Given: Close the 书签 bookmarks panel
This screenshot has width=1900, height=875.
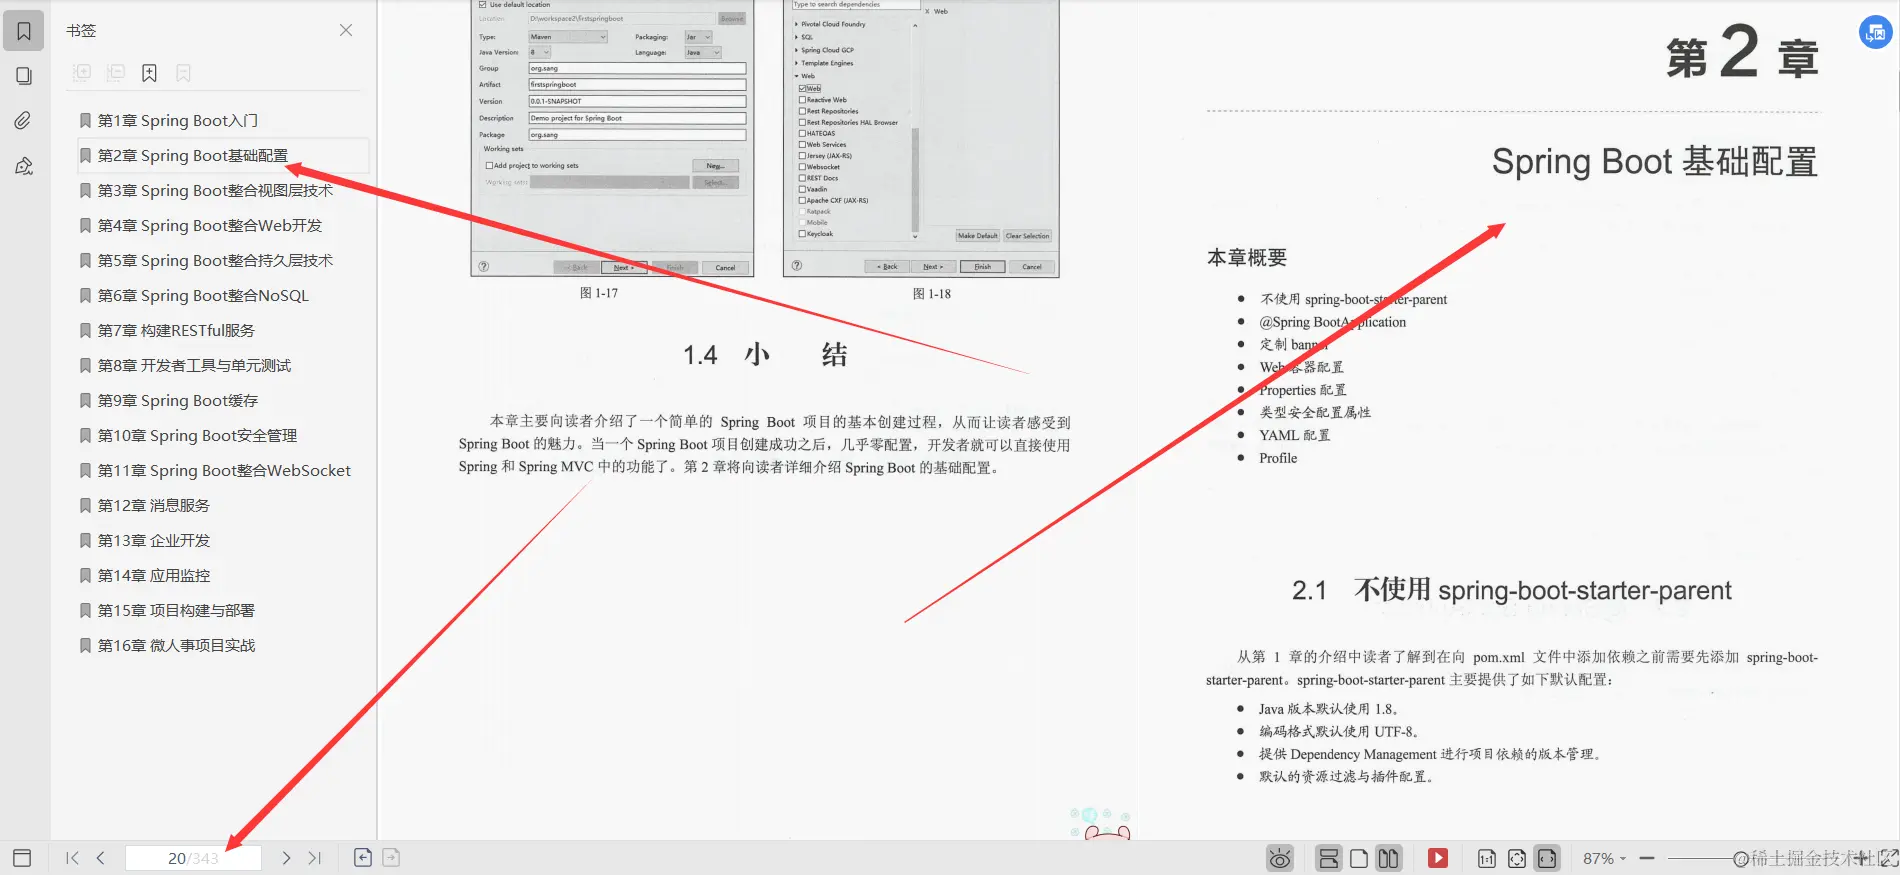Looking at the screenshot, I should click(346, 30).
